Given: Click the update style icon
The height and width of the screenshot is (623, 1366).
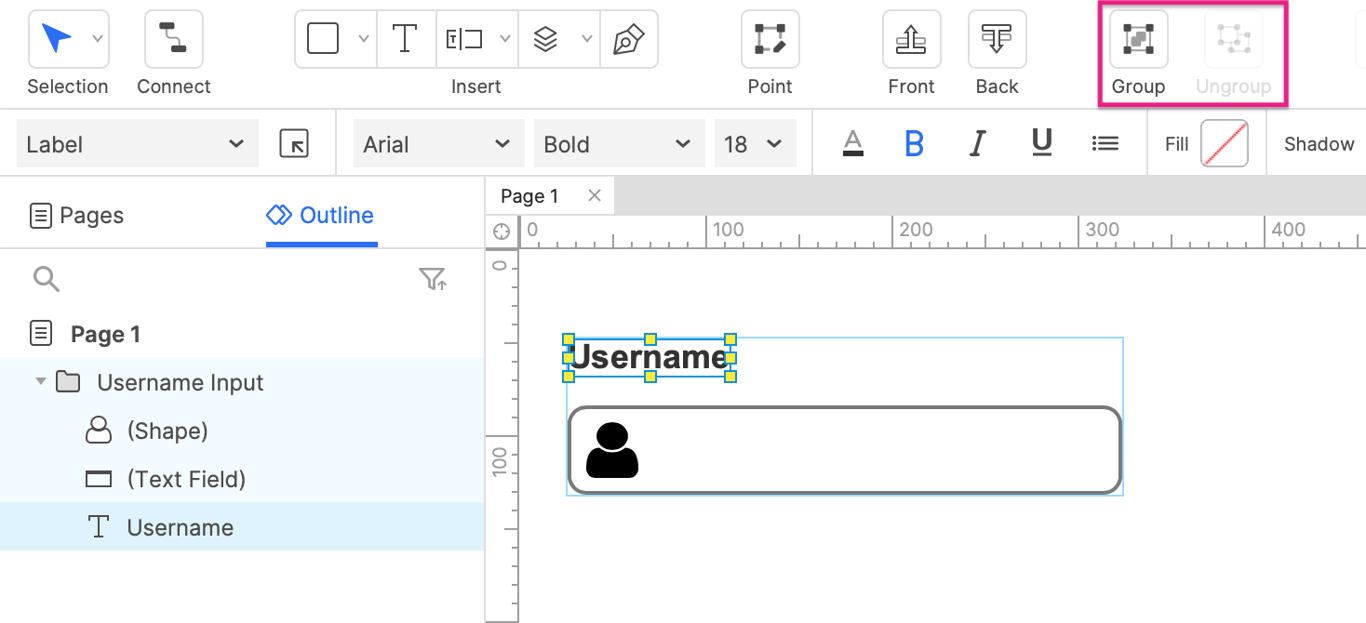Looking at the screenshot, I should pos(294,144).
